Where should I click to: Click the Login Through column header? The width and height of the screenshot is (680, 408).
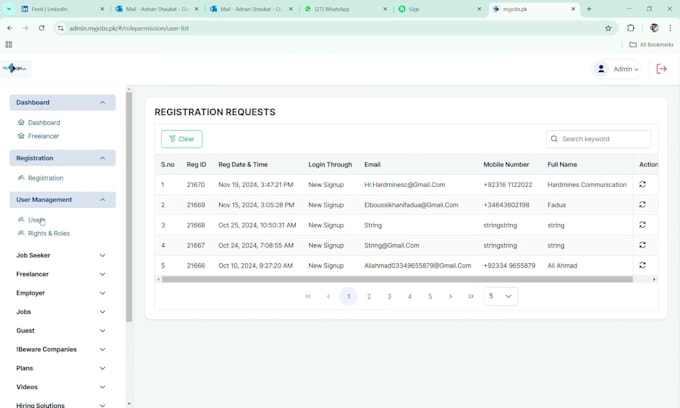click(330, 165)
